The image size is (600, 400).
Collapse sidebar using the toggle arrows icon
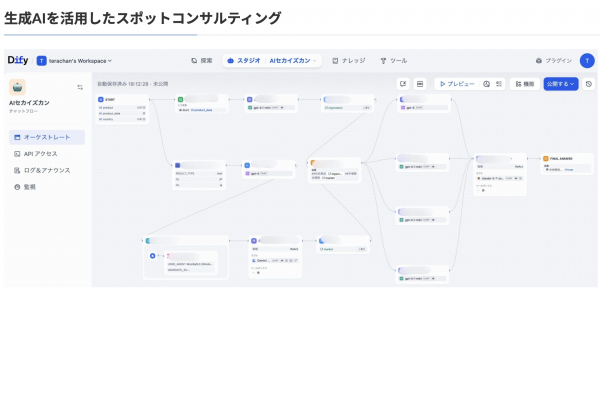coord(80,87)
